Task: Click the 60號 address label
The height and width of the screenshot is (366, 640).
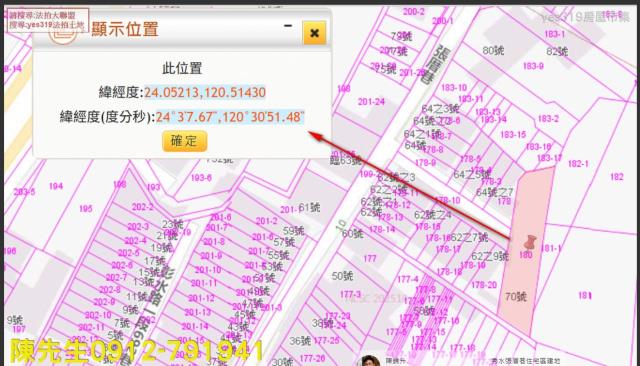Action: [x=353, y=233]
